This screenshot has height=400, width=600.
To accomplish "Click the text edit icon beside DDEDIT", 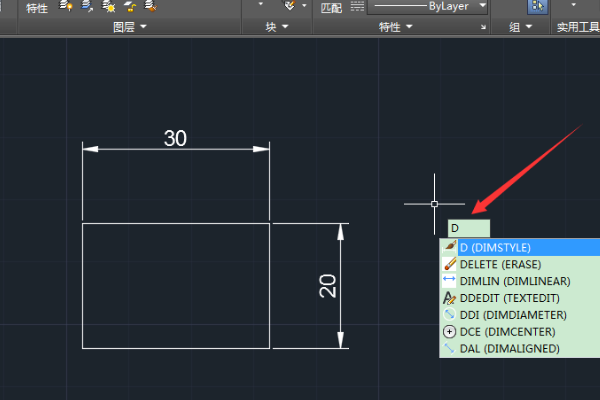I will pyautogui.click(x=449, y=298).
